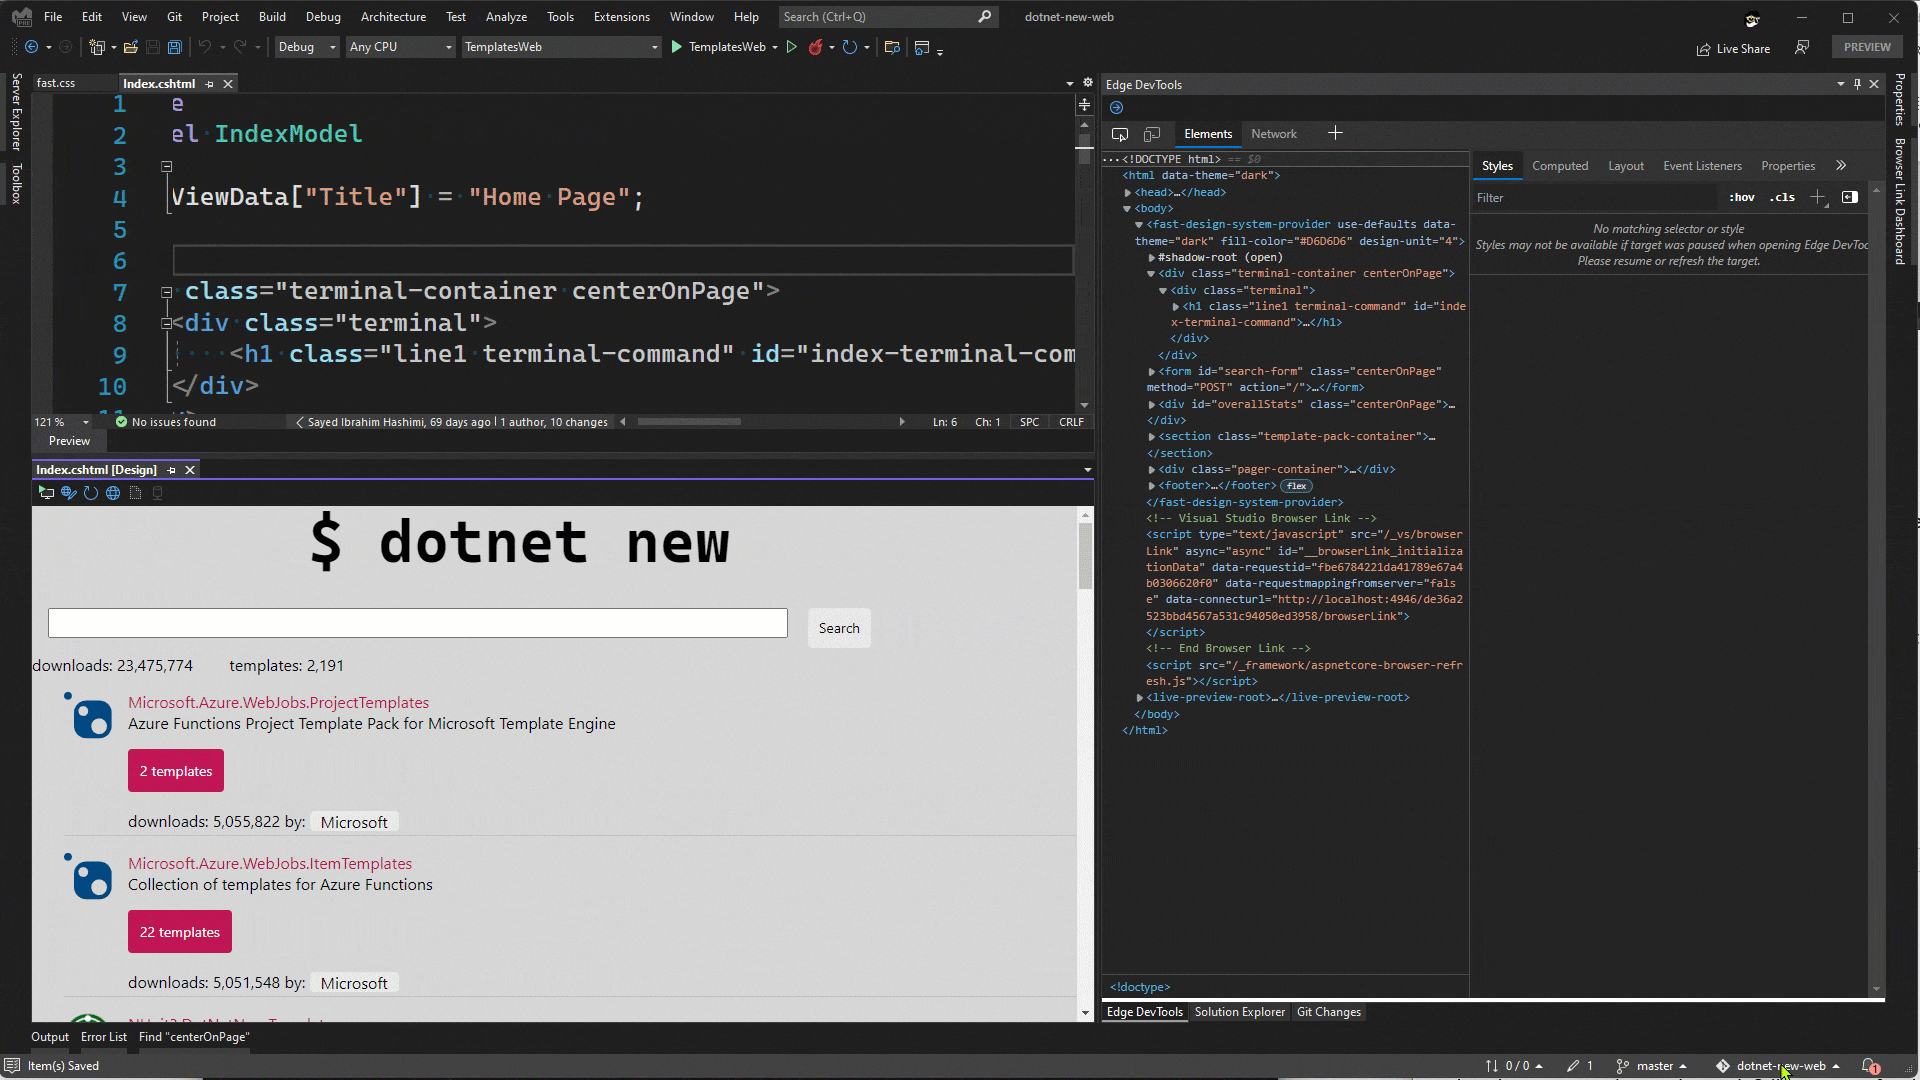Open design preview in browser globe icon

(x=113, y=493)
